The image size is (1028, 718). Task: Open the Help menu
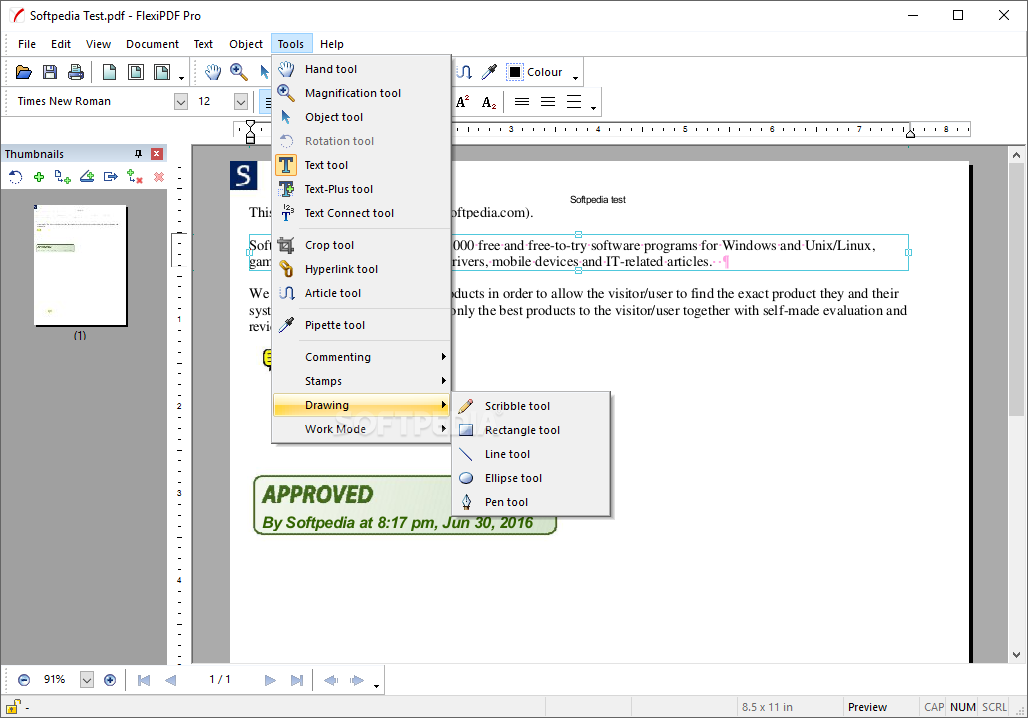pos(332,44)
